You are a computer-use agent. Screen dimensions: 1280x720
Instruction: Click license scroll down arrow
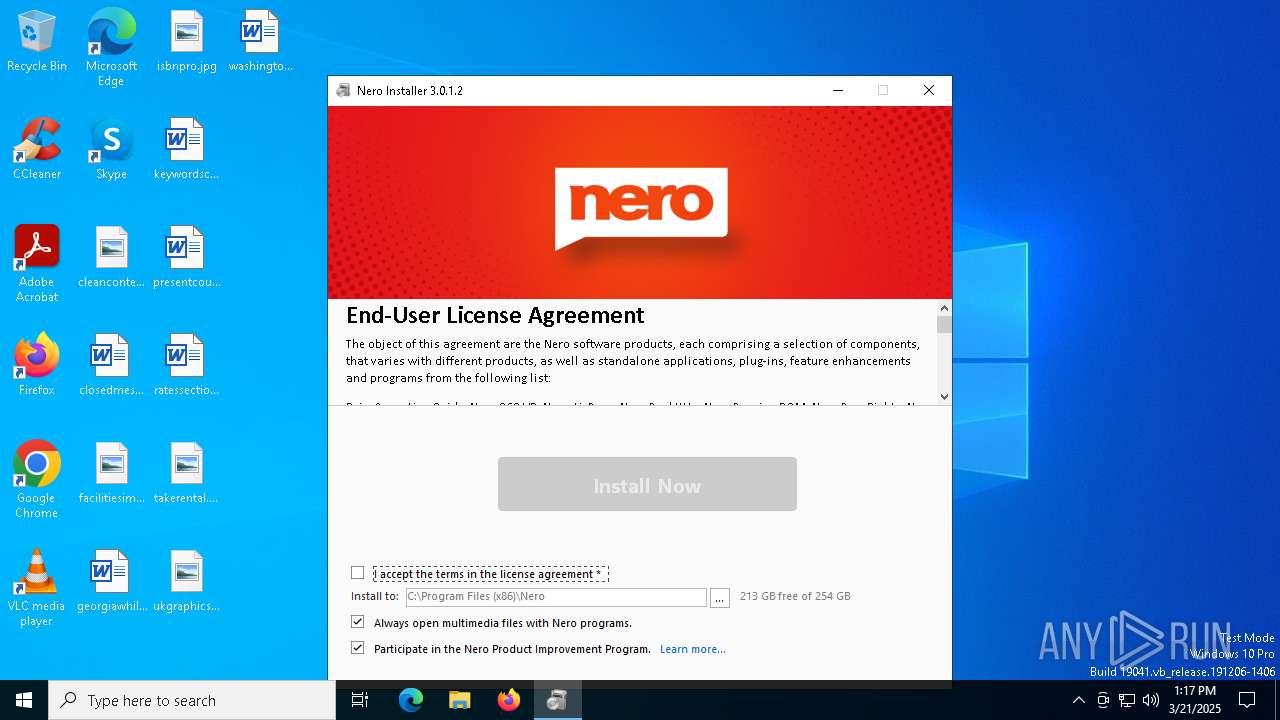944,397
